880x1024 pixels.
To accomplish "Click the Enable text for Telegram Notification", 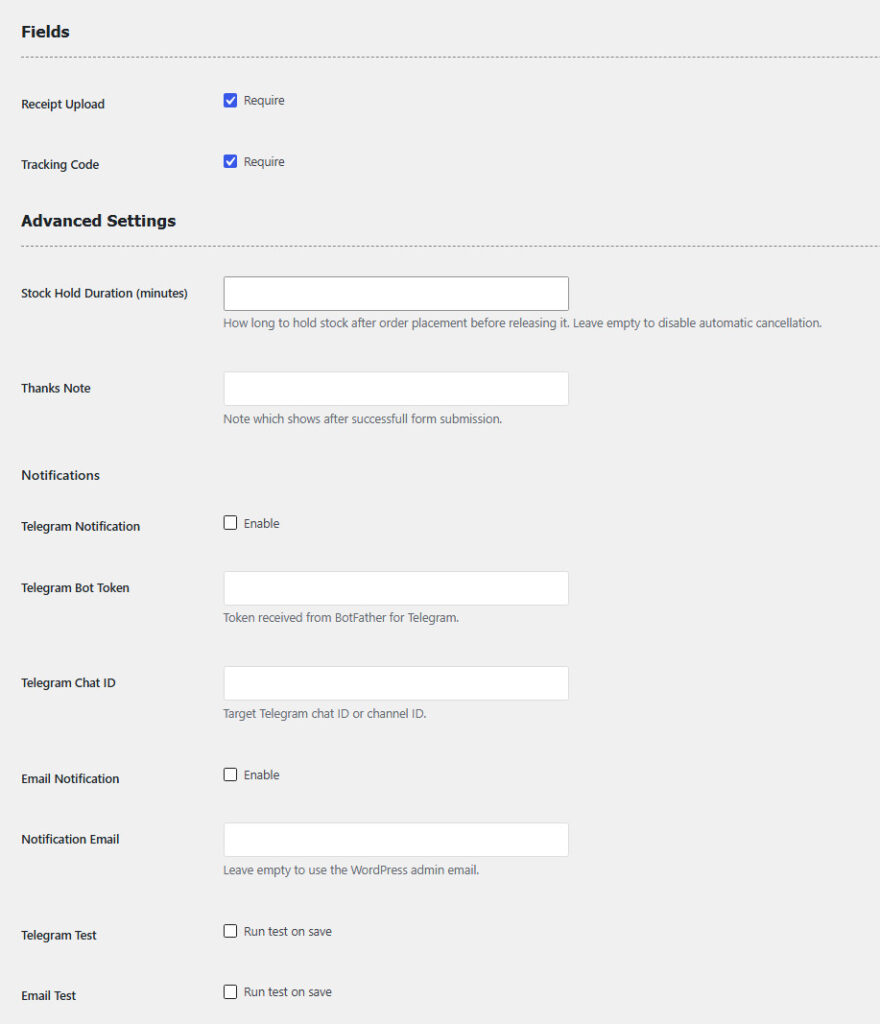I will coord(261,523).
